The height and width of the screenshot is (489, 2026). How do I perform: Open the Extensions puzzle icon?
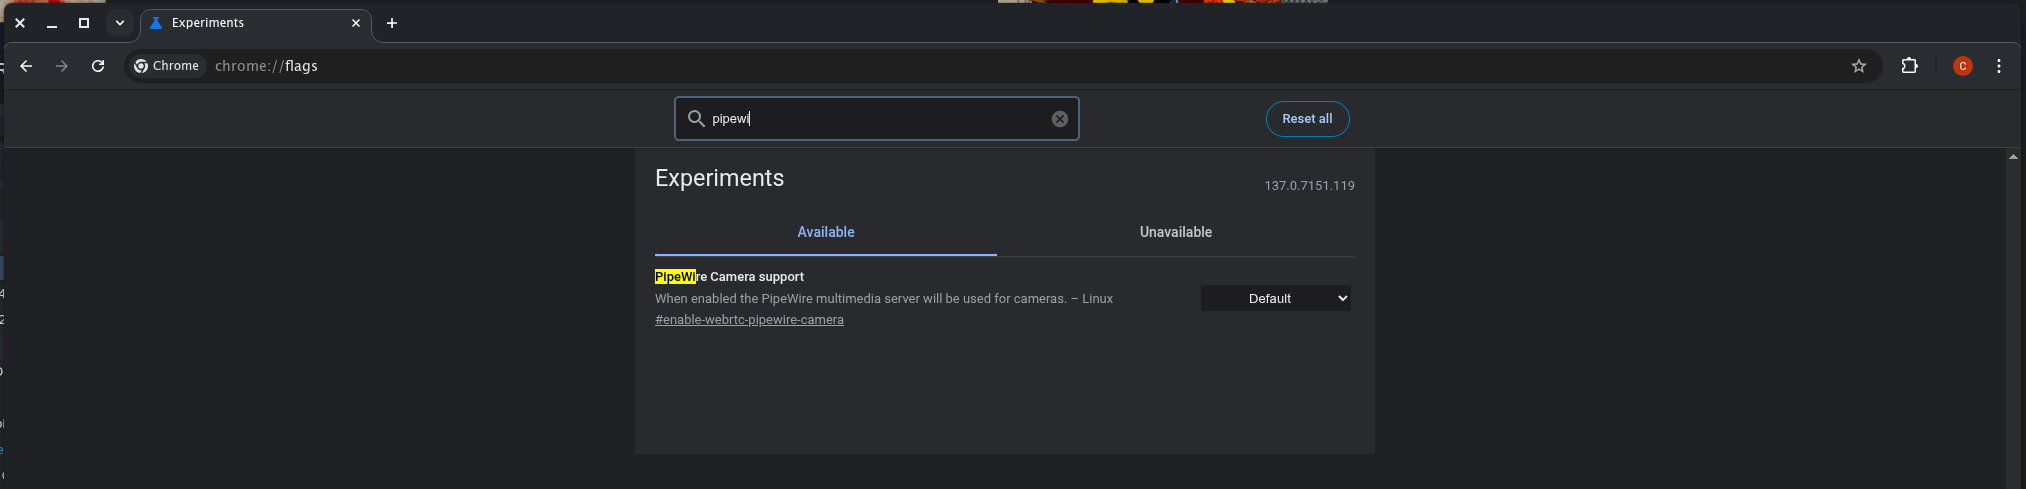1909,66
